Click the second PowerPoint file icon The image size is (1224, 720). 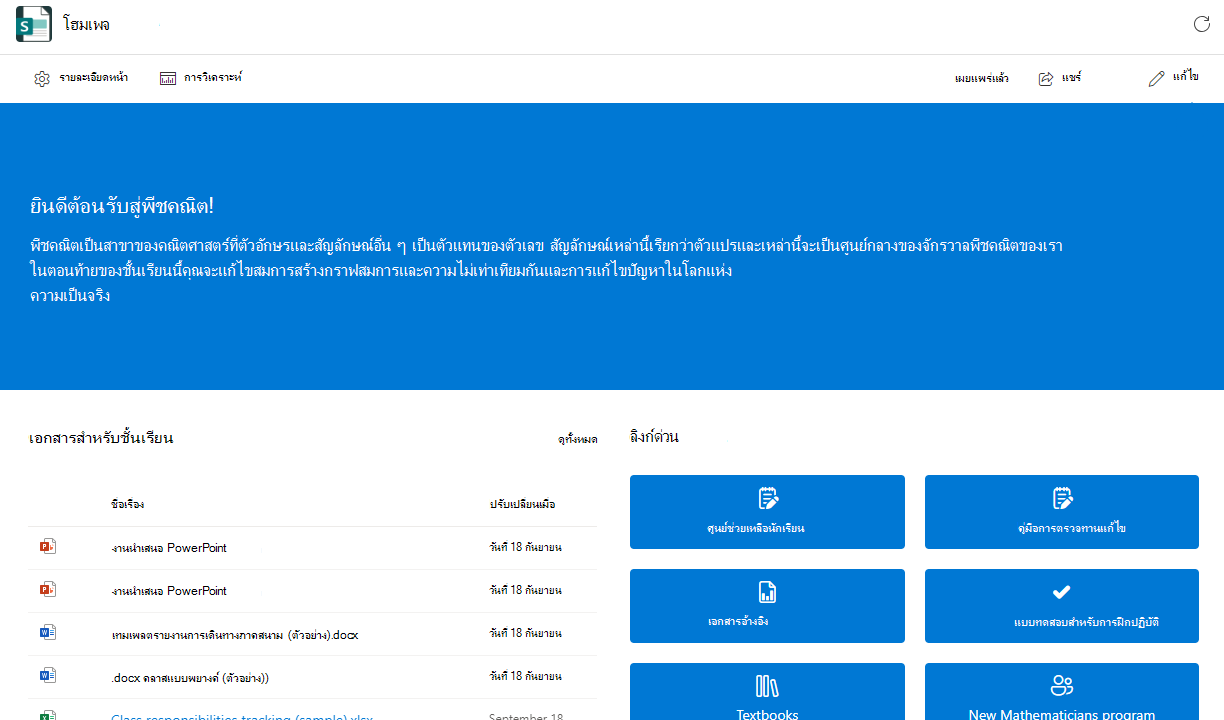pos(47,590)
